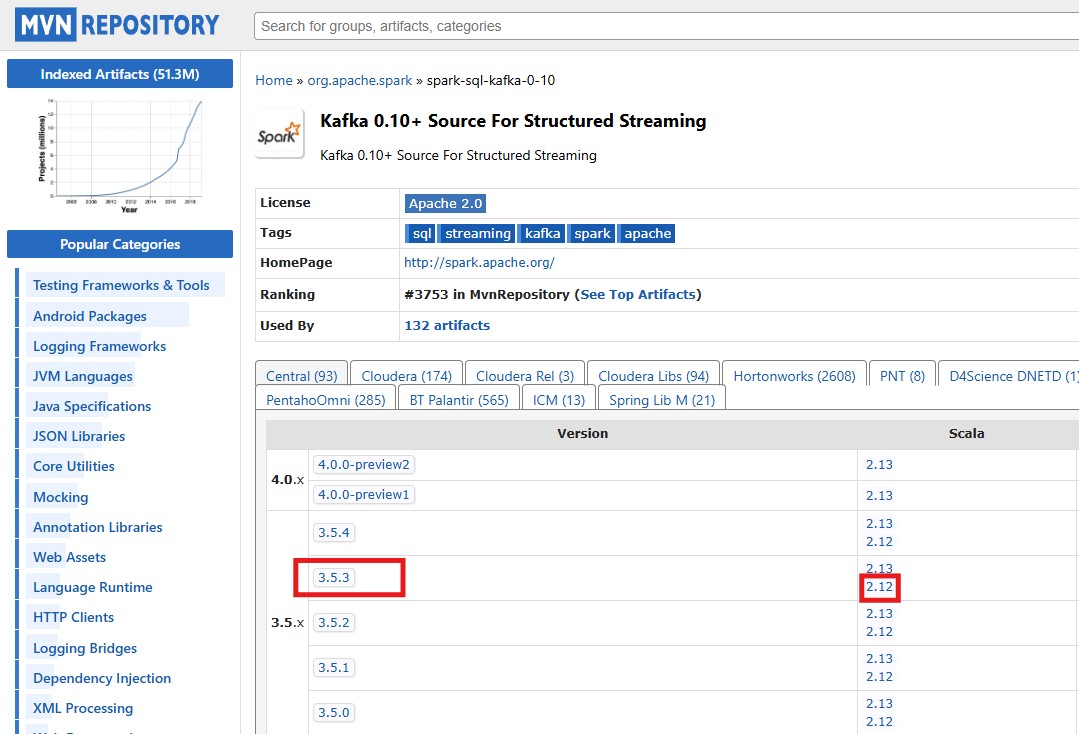This screenshot has width=1079, height=734.
Task: Click the projects growth chart thumbnail
Action: pyautogui.click(x=120, y=155)
